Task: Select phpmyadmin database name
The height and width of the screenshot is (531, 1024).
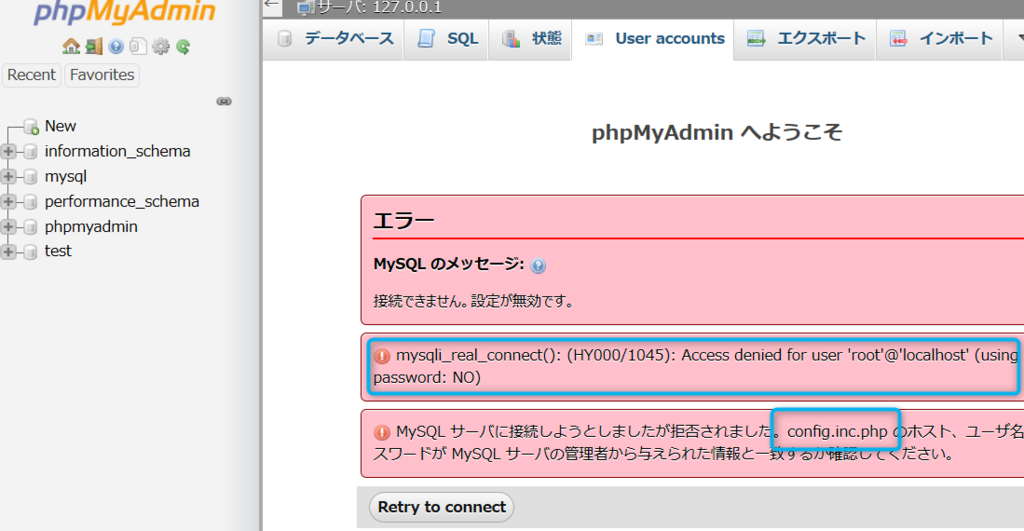Action: click(x=91, y=227)
